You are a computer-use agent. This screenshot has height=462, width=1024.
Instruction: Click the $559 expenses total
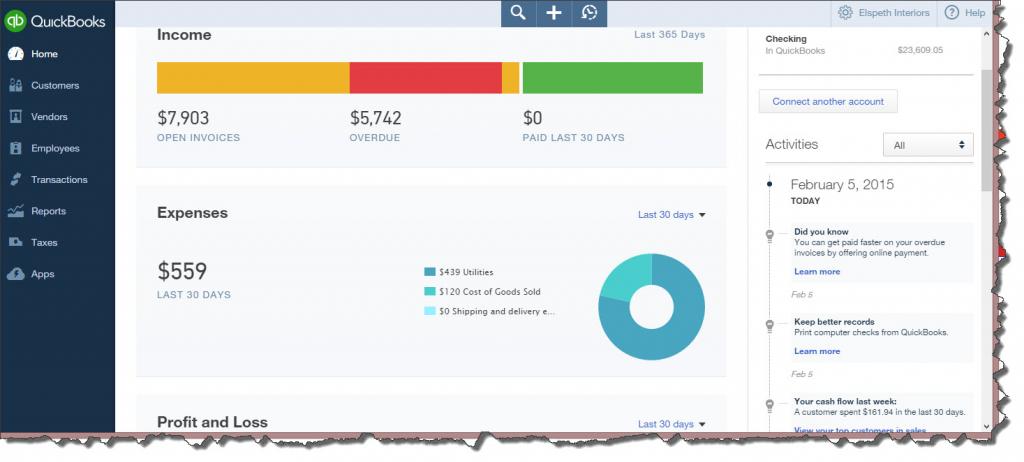click(182, 271)
